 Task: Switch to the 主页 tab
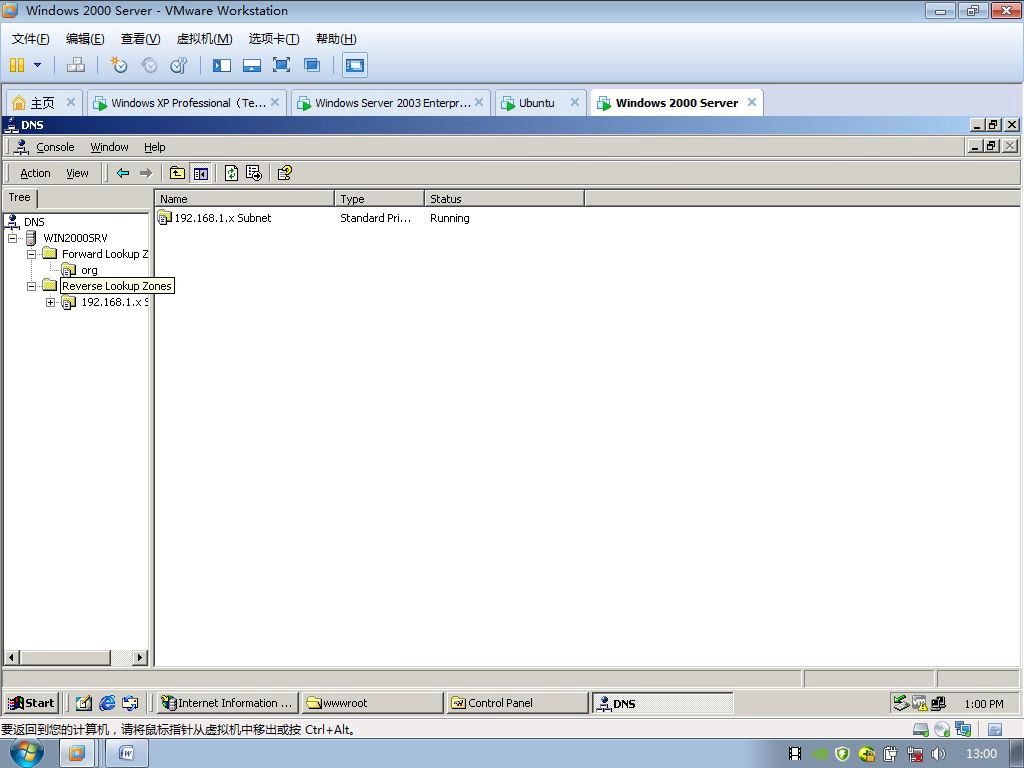(x=42, y=103)
